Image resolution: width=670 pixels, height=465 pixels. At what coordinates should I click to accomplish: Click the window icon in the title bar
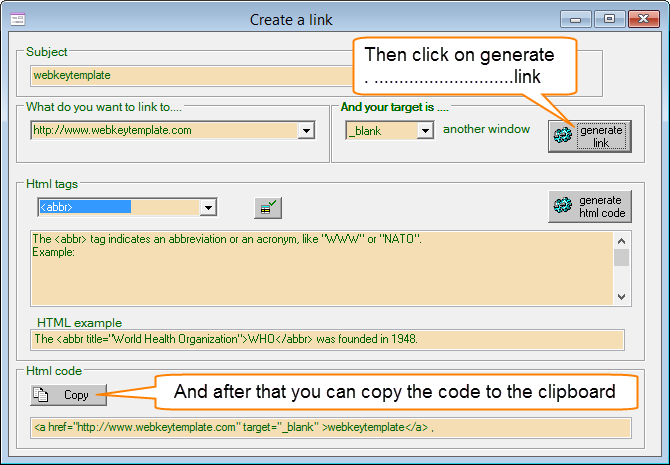(18, 19)
